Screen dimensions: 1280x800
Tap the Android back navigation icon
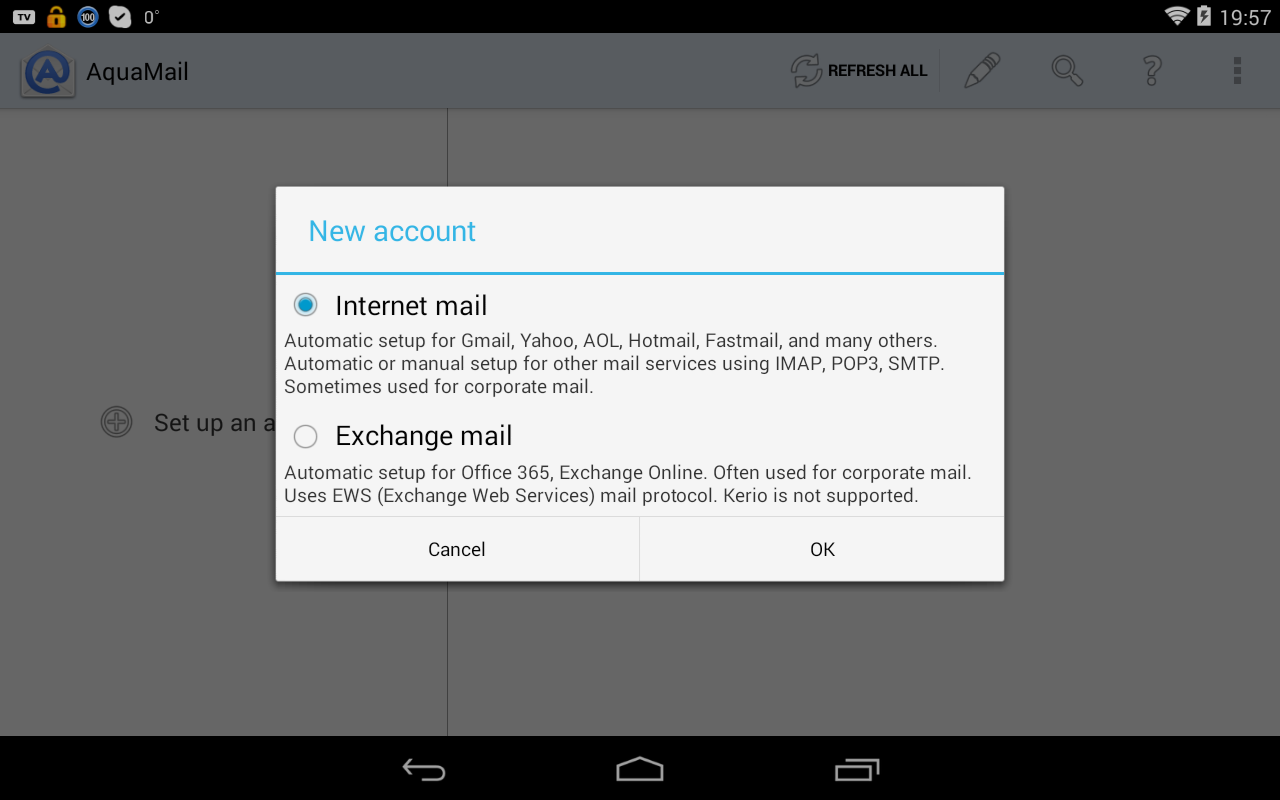pos(424,769)
